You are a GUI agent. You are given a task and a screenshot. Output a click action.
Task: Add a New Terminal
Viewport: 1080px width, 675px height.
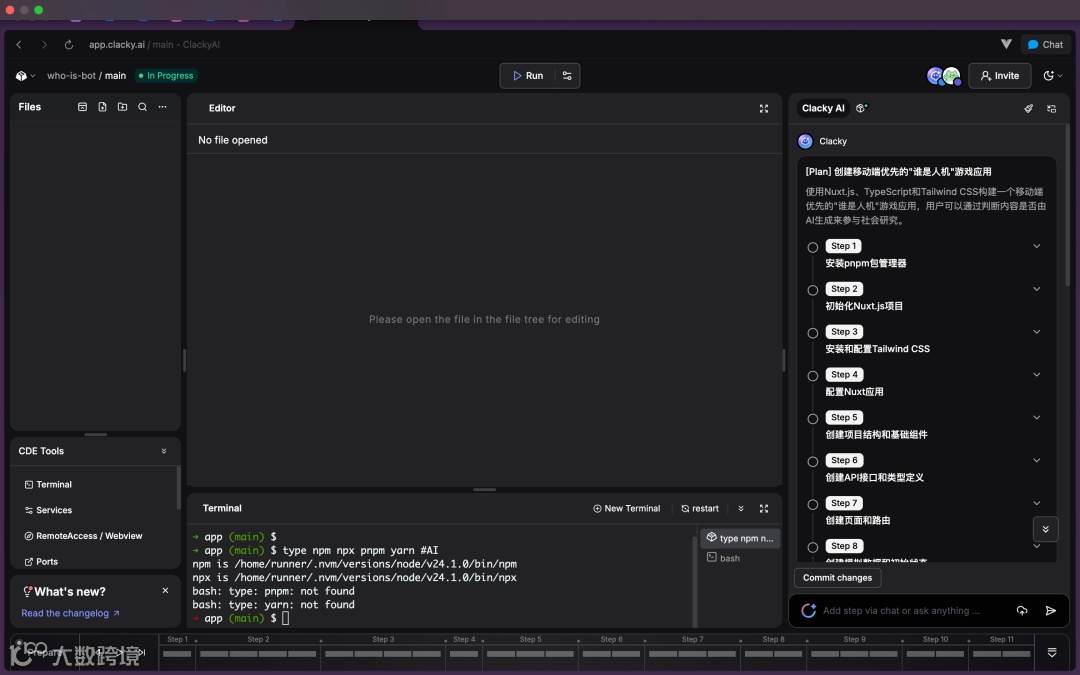pyautogui.click(x=626, y=509)
